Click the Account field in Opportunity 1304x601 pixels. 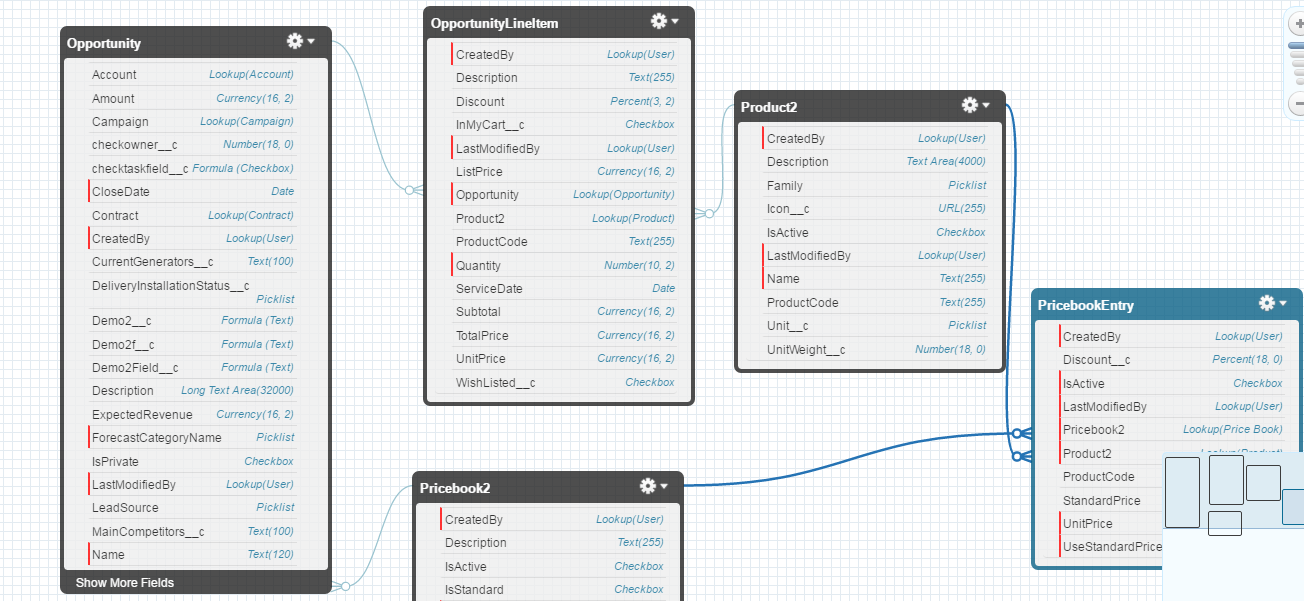pyautogui.click(x=193, y=75)
